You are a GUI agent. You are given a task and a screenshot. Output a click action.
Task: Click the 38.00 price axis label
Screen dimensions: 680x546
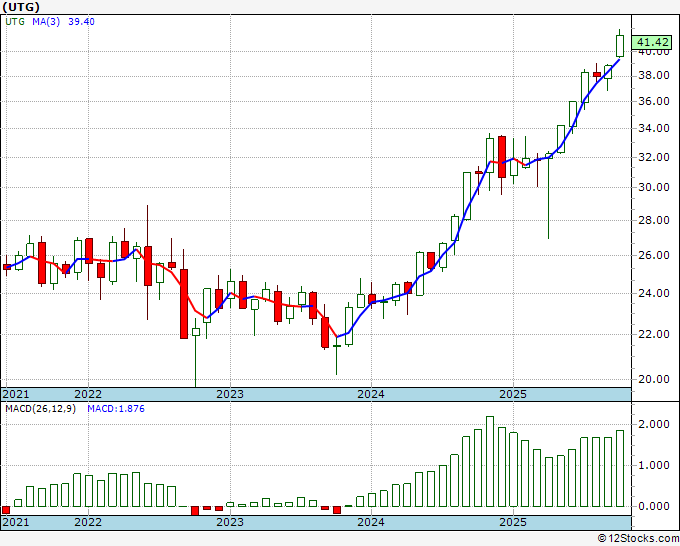tap(654, 75)
